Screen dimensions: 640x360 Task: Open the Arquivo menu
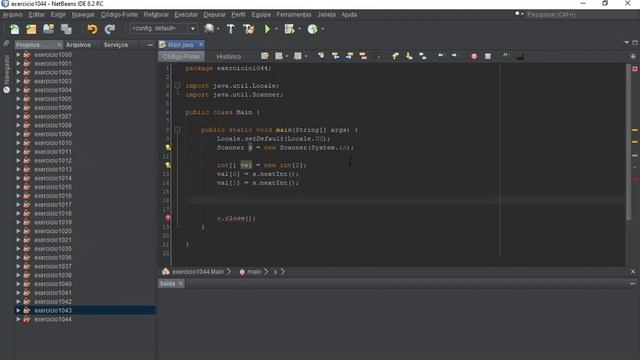(x=13, y=15)
